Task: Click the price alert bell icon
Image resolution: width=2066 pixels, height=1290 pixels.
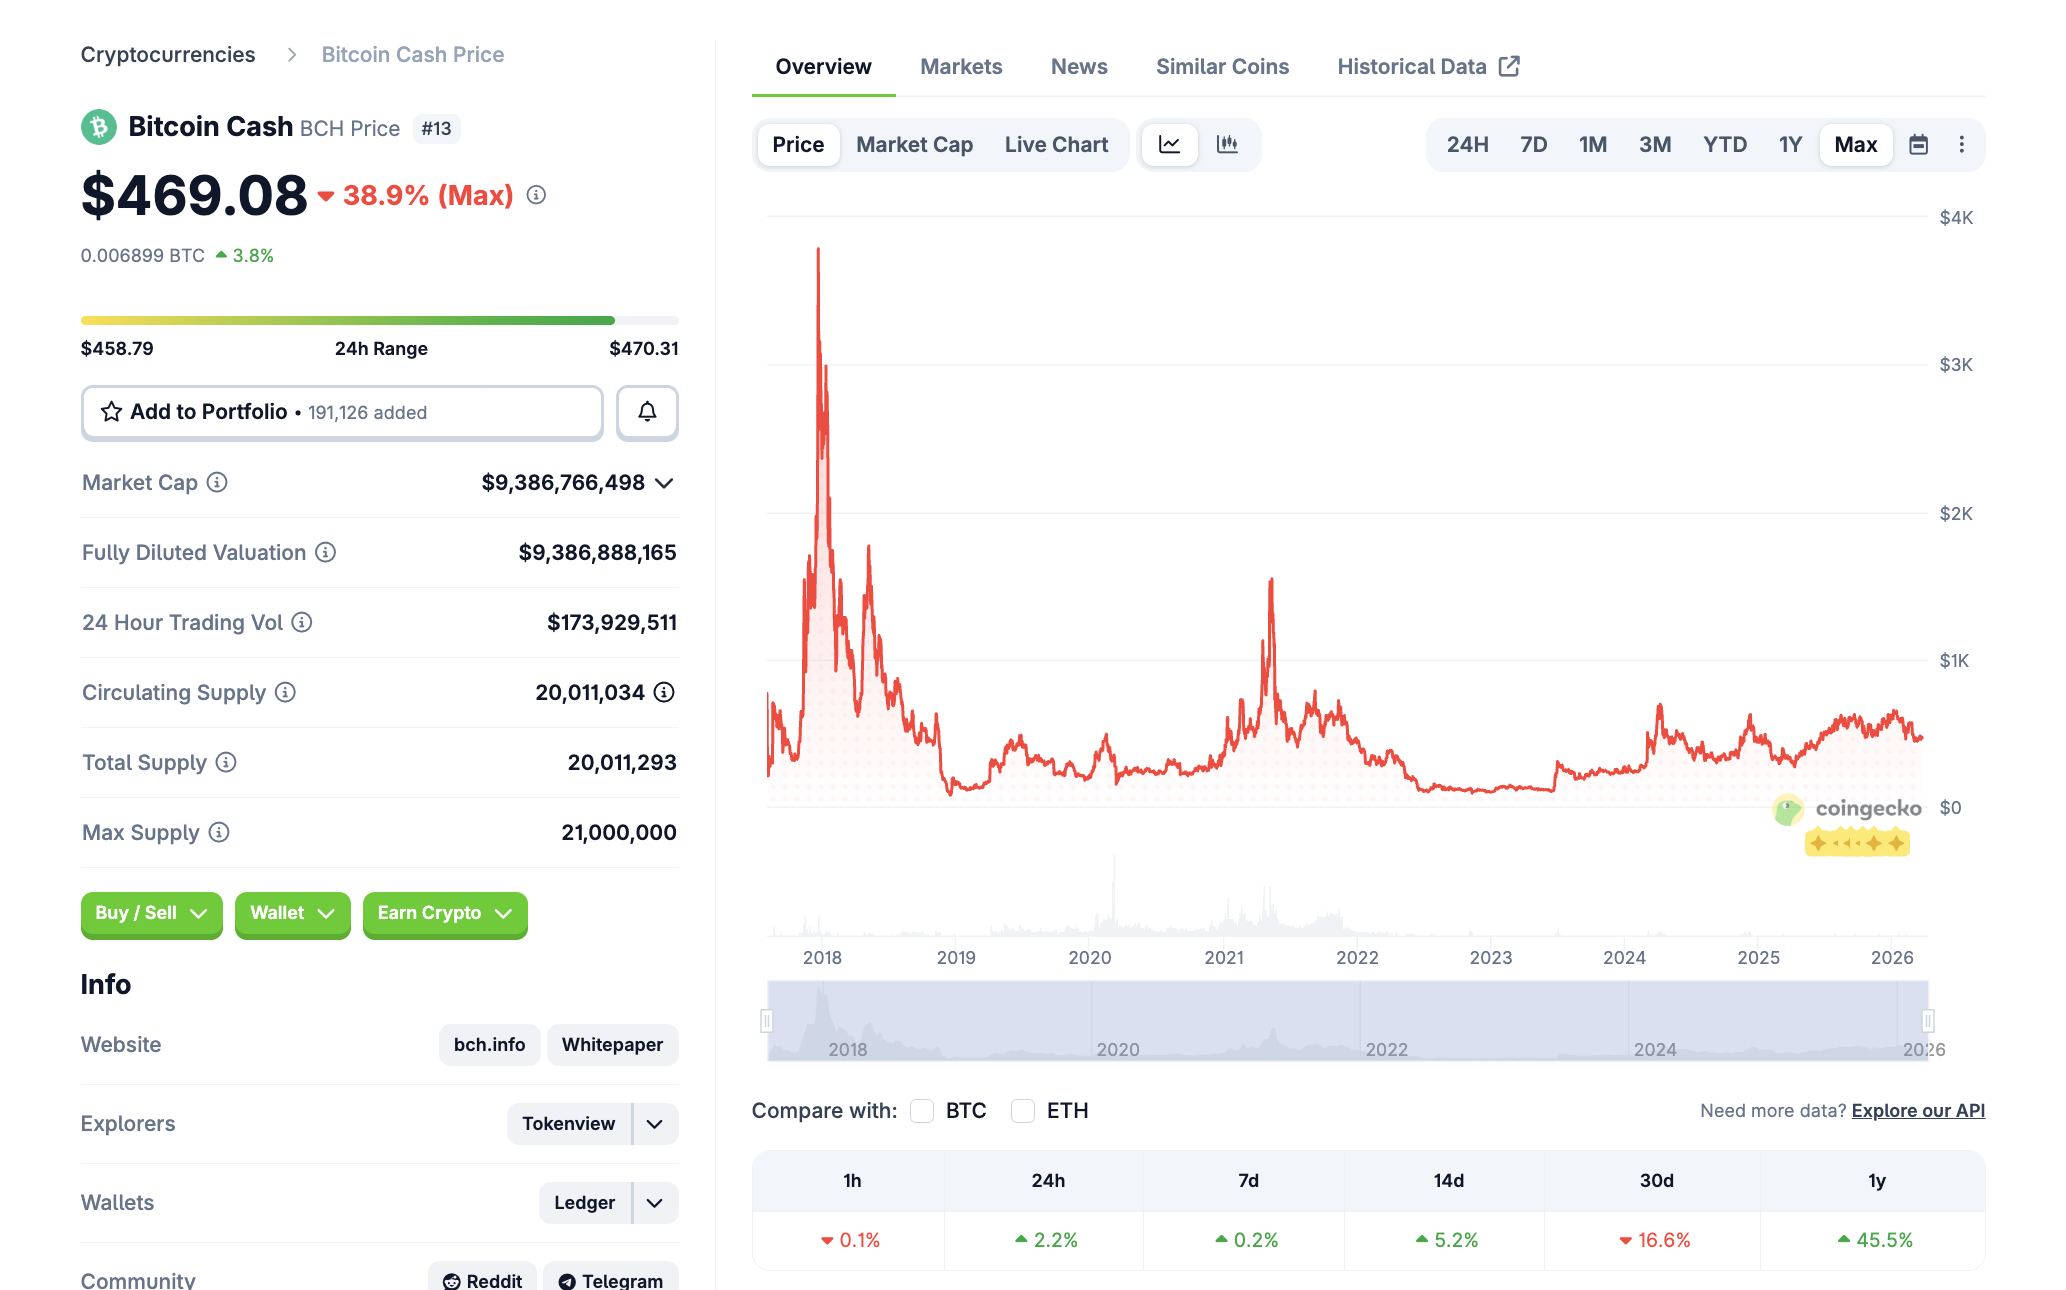Action: (647, 412)
